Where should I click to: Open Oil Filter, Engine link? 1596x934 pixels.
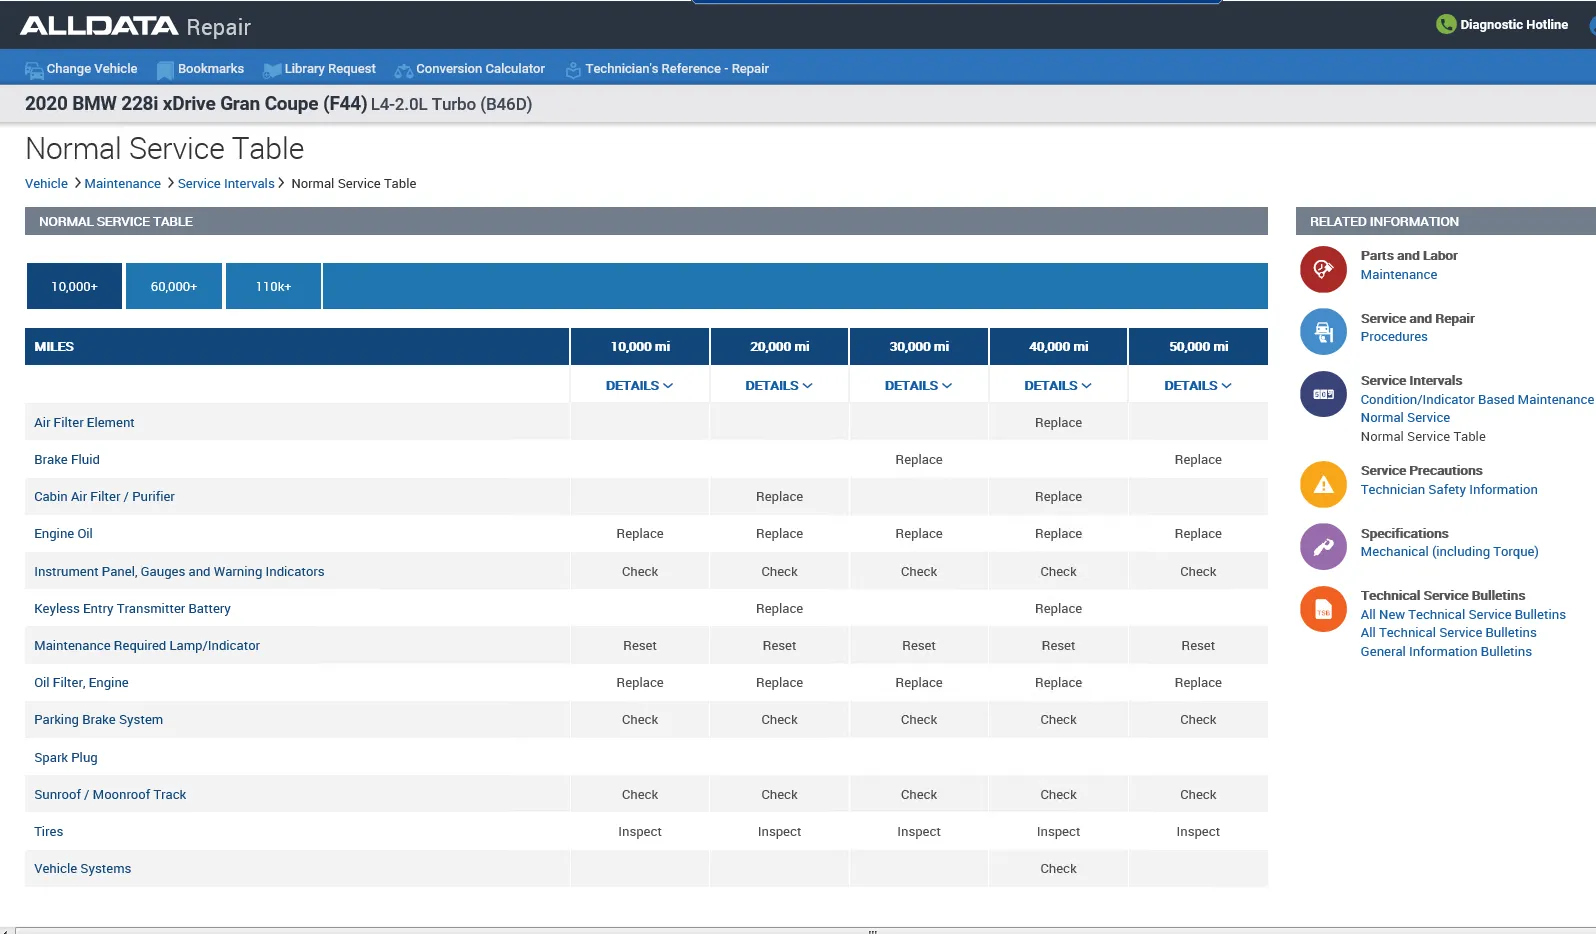tap(81, 683)
